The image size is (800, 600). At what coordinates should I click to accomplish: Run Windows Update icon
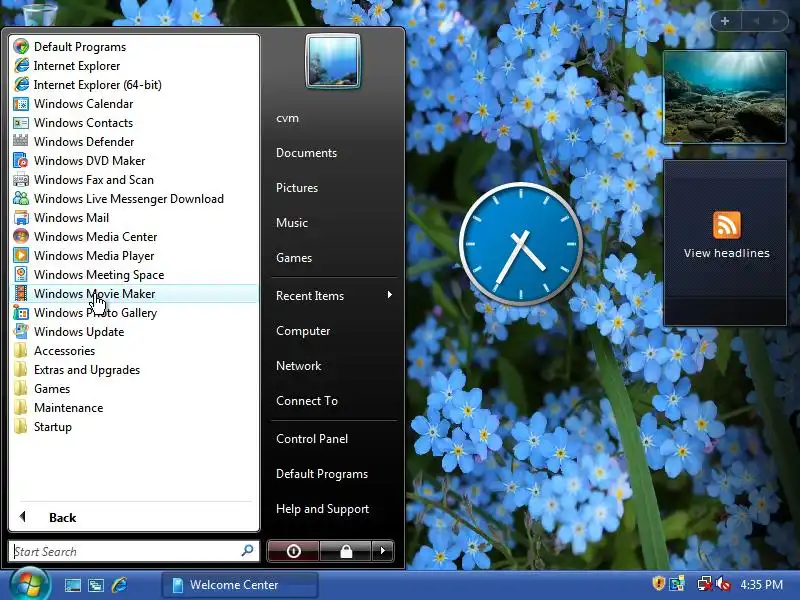(21, 331)
